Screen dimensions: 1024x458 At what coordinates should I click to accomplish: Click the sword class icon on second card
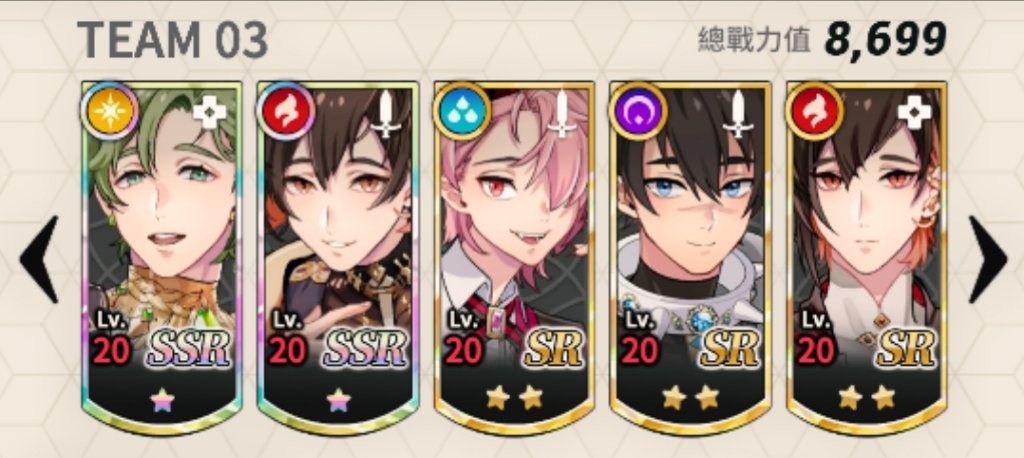[386, 114]
